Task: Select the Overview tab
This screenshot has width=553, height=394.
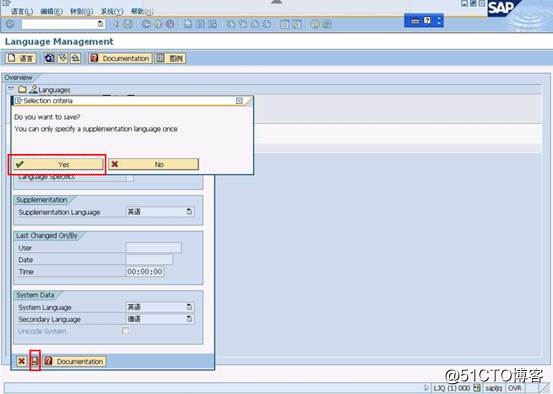Action: tap(18, 77)
